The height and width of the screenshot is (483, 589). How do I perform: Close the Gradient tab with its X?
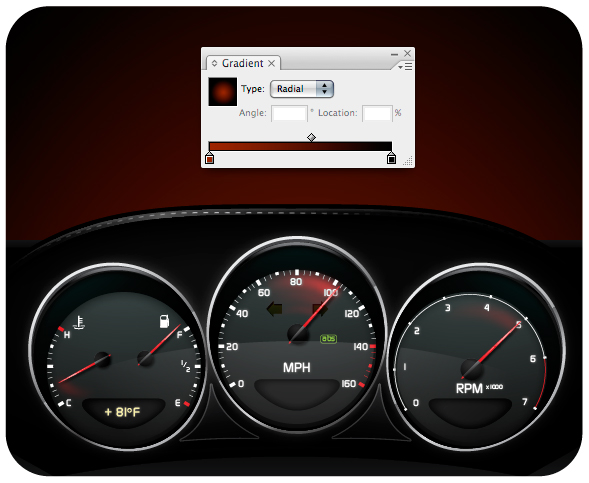coord(272,63)
